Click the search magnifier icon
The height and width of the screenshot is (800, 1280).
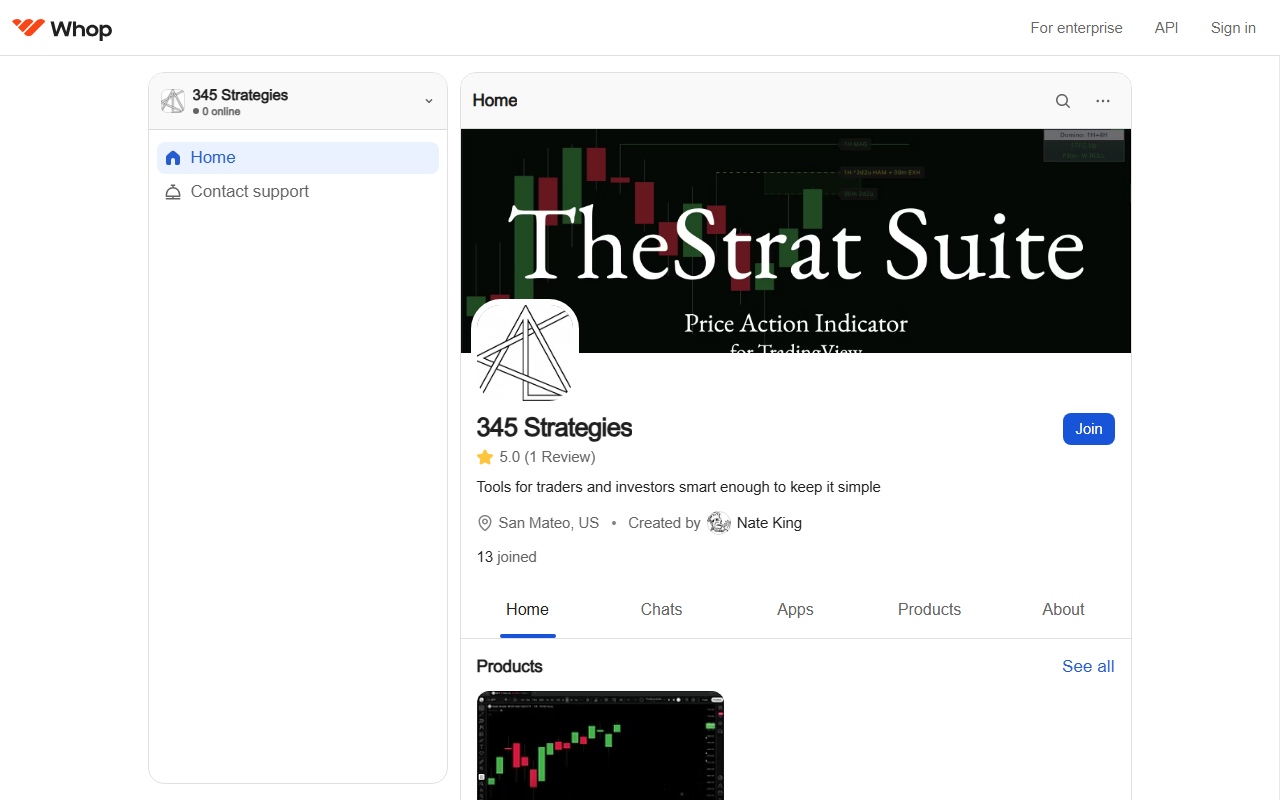pyautogui.click(x=1063, y=101)
